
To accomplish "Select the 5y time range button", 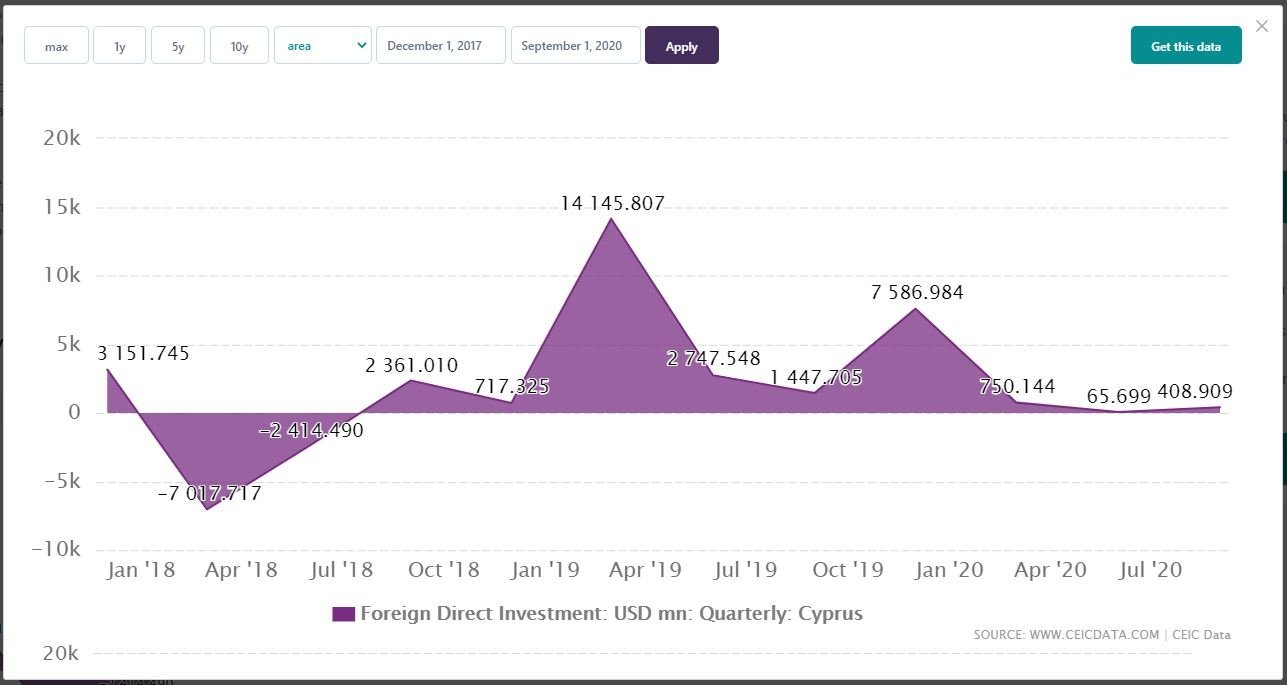I will click(x=178, y=46).
